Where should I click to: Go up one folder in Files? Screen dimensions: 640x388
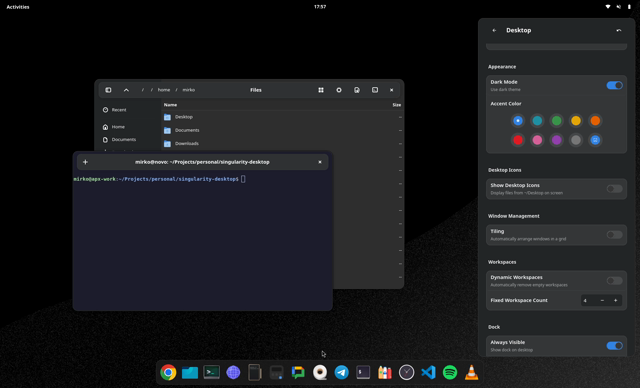click(x=126, y=90)
